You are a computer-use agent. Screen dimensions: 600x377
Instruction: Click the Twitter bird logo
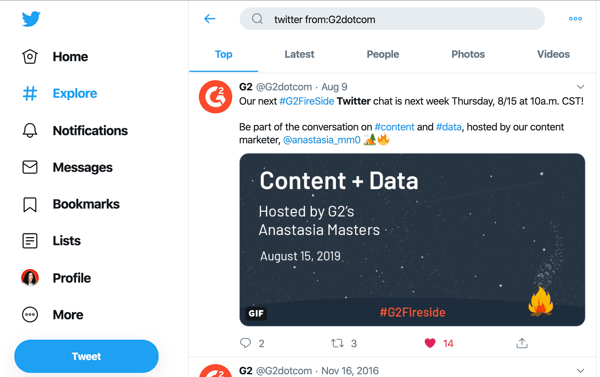click(x=31, y=19)
